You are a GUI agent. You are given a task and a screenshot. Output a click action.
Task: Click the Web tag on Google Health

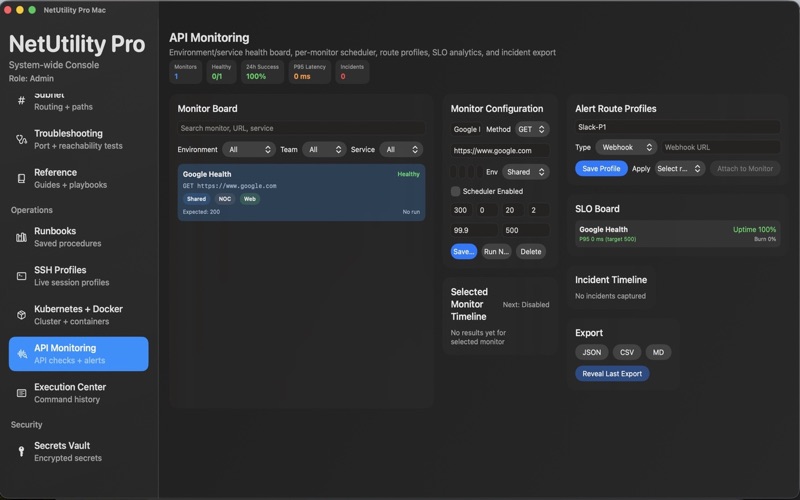click(x=249, y=199)
